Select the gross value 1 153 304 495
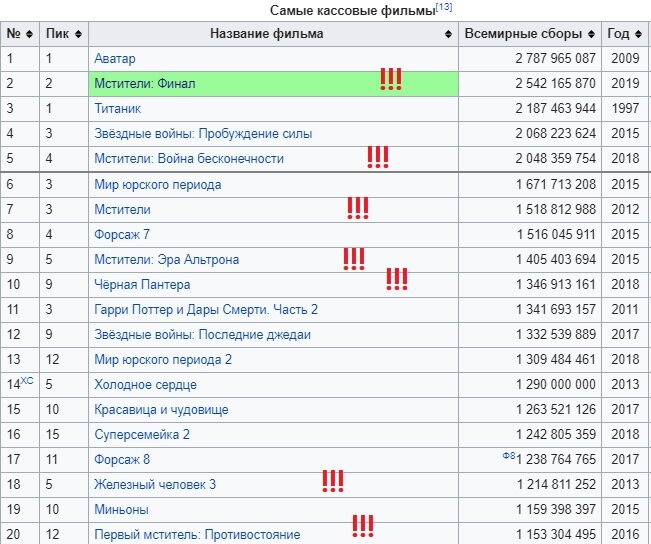 click(556, 534)
